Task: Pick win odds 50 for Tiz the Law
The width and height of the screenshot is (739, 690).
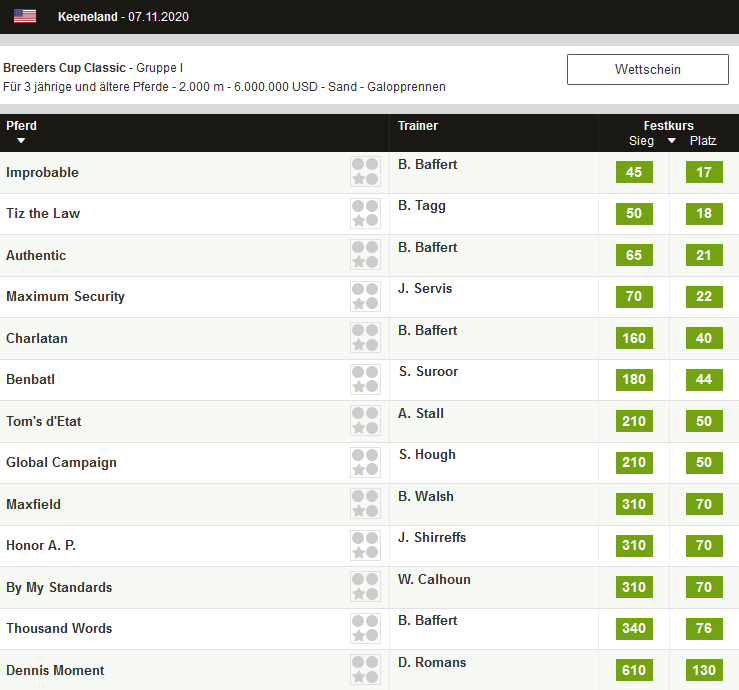Action: [x=634, y=213]
